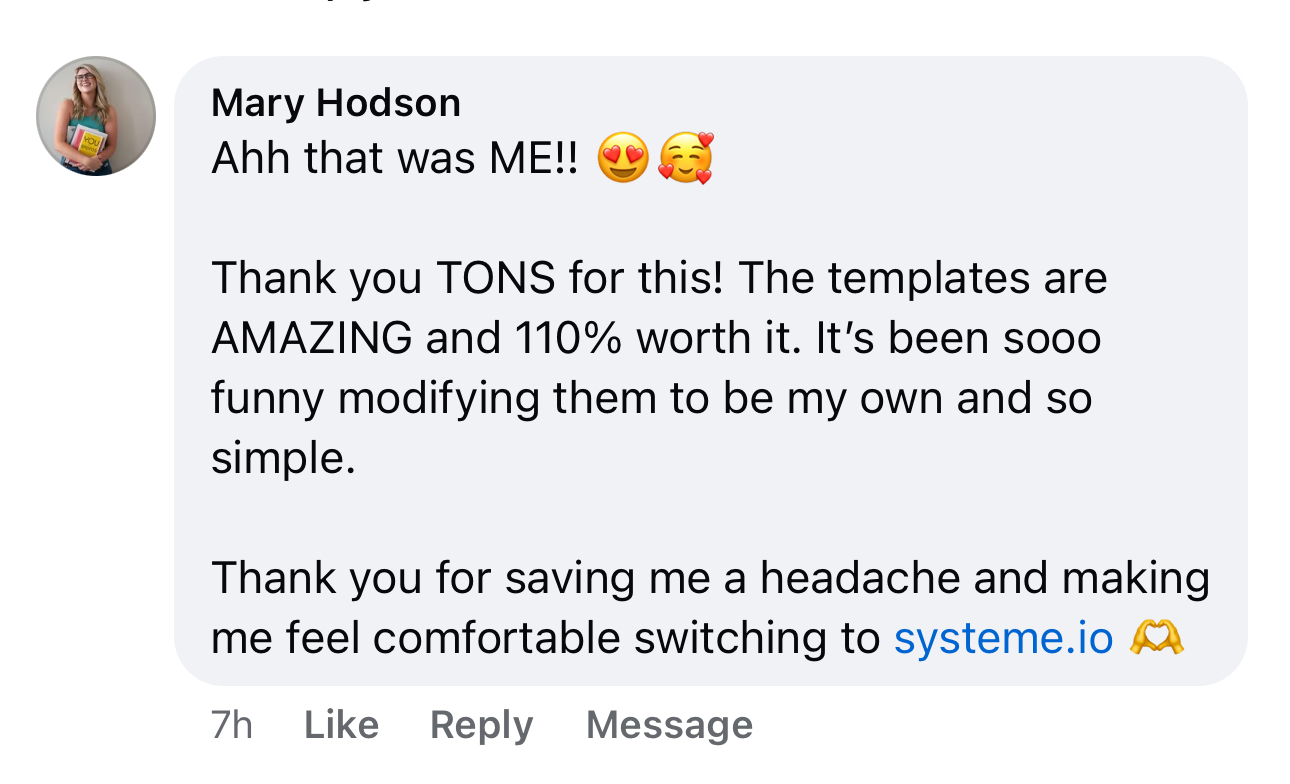Viewport: 1290px width, 784px height.
Task: Click the 7h comment timestamp
Action: click(x=232, y=725)
